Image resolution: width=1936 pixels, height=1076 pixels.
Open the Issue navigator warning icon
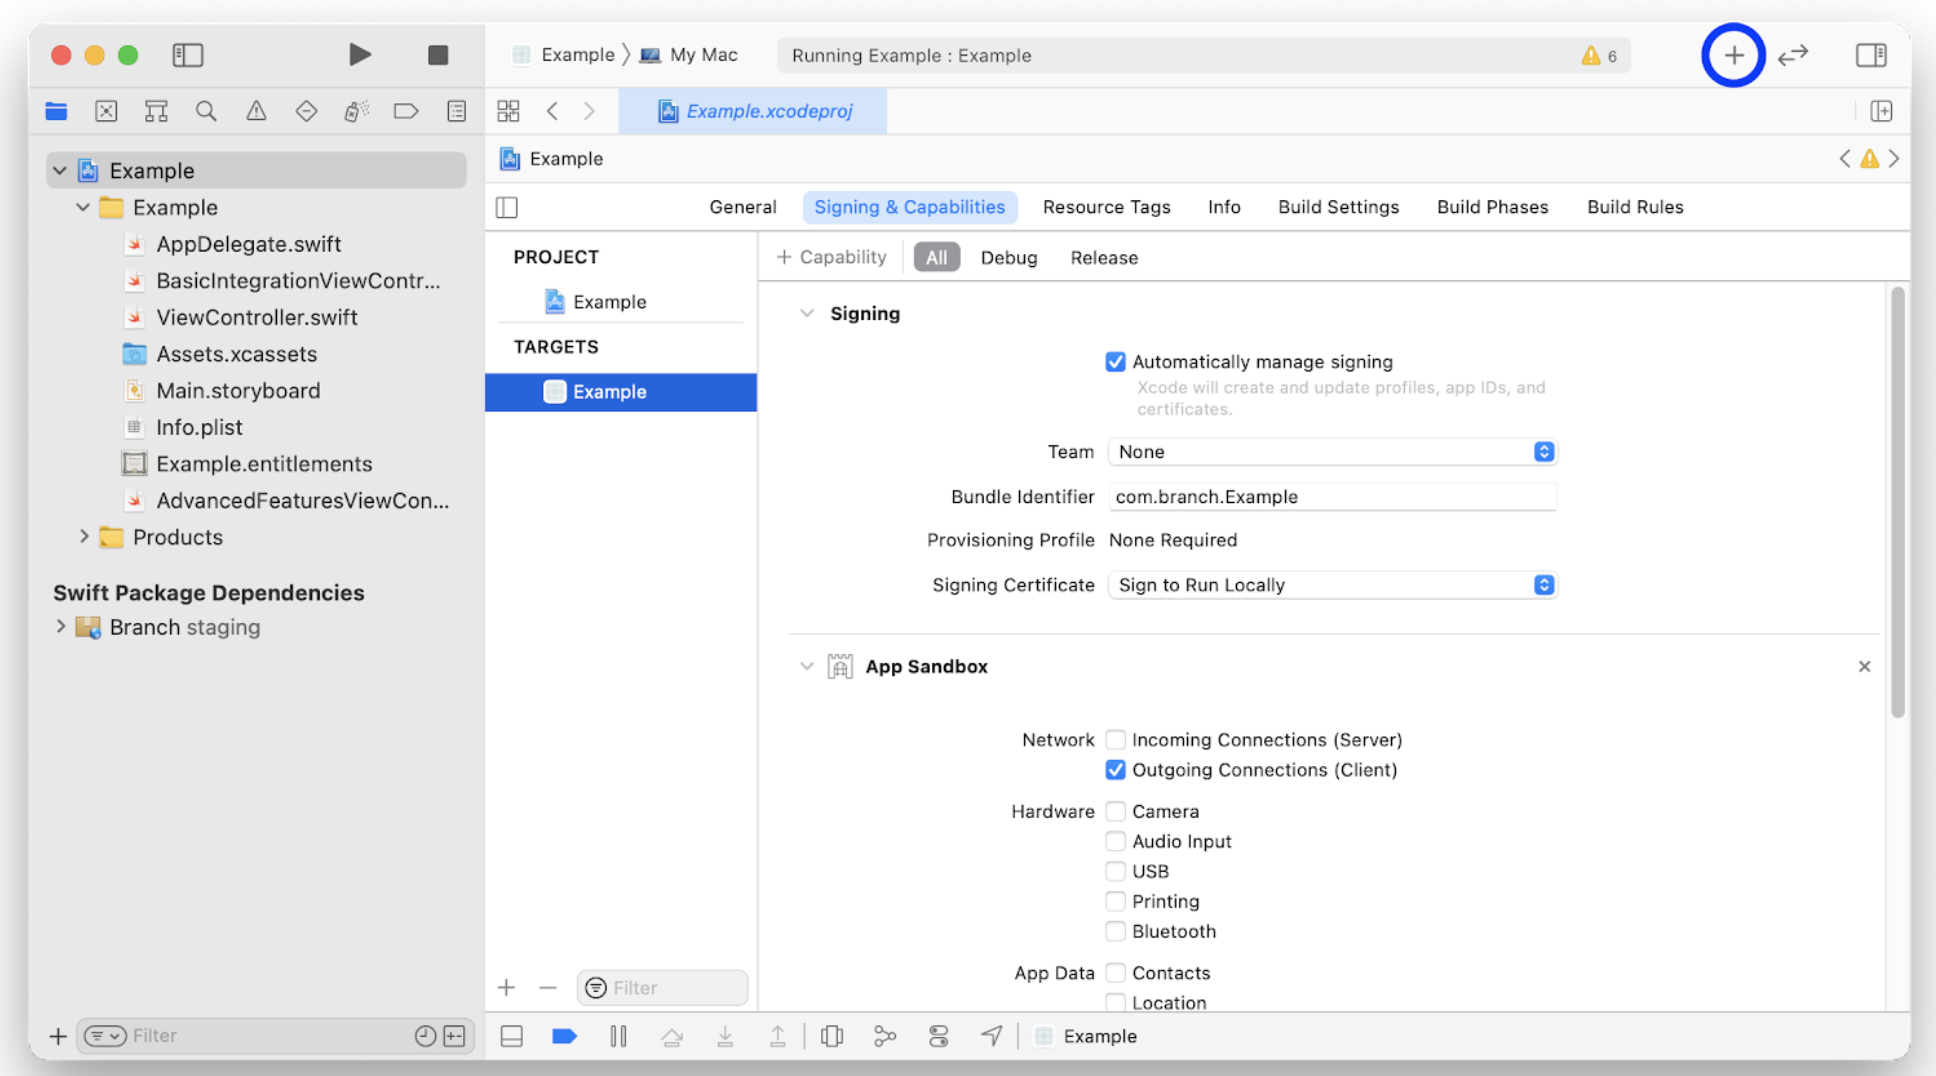point(256,111)
